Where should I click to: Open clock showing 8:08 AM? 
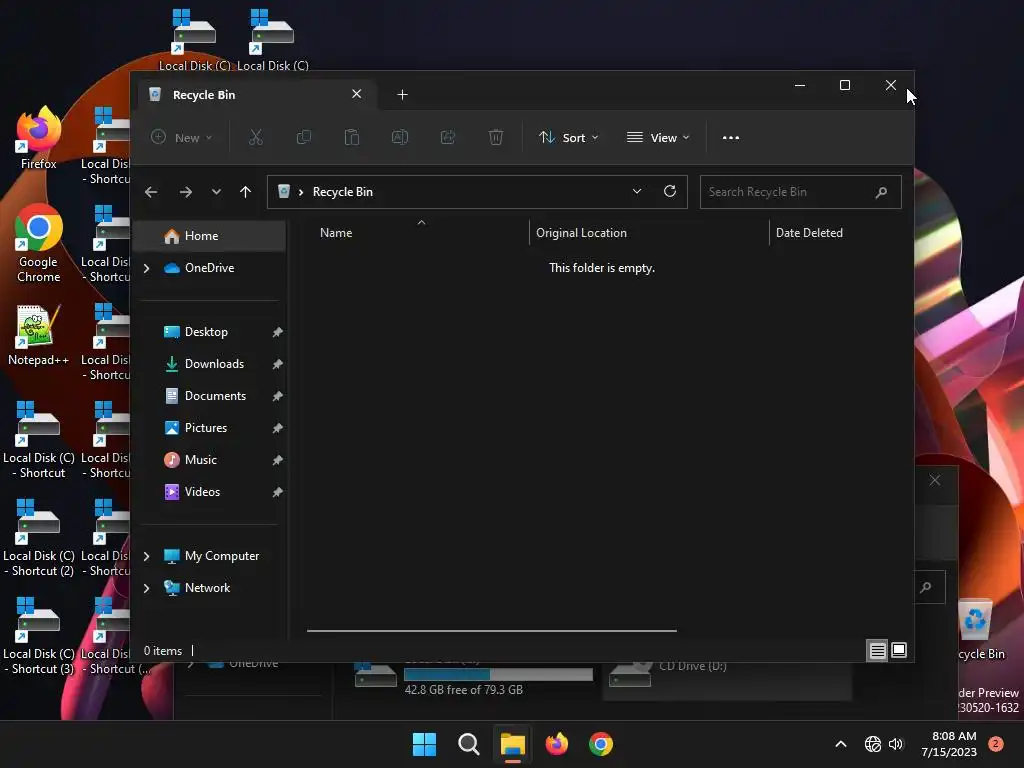949,744
